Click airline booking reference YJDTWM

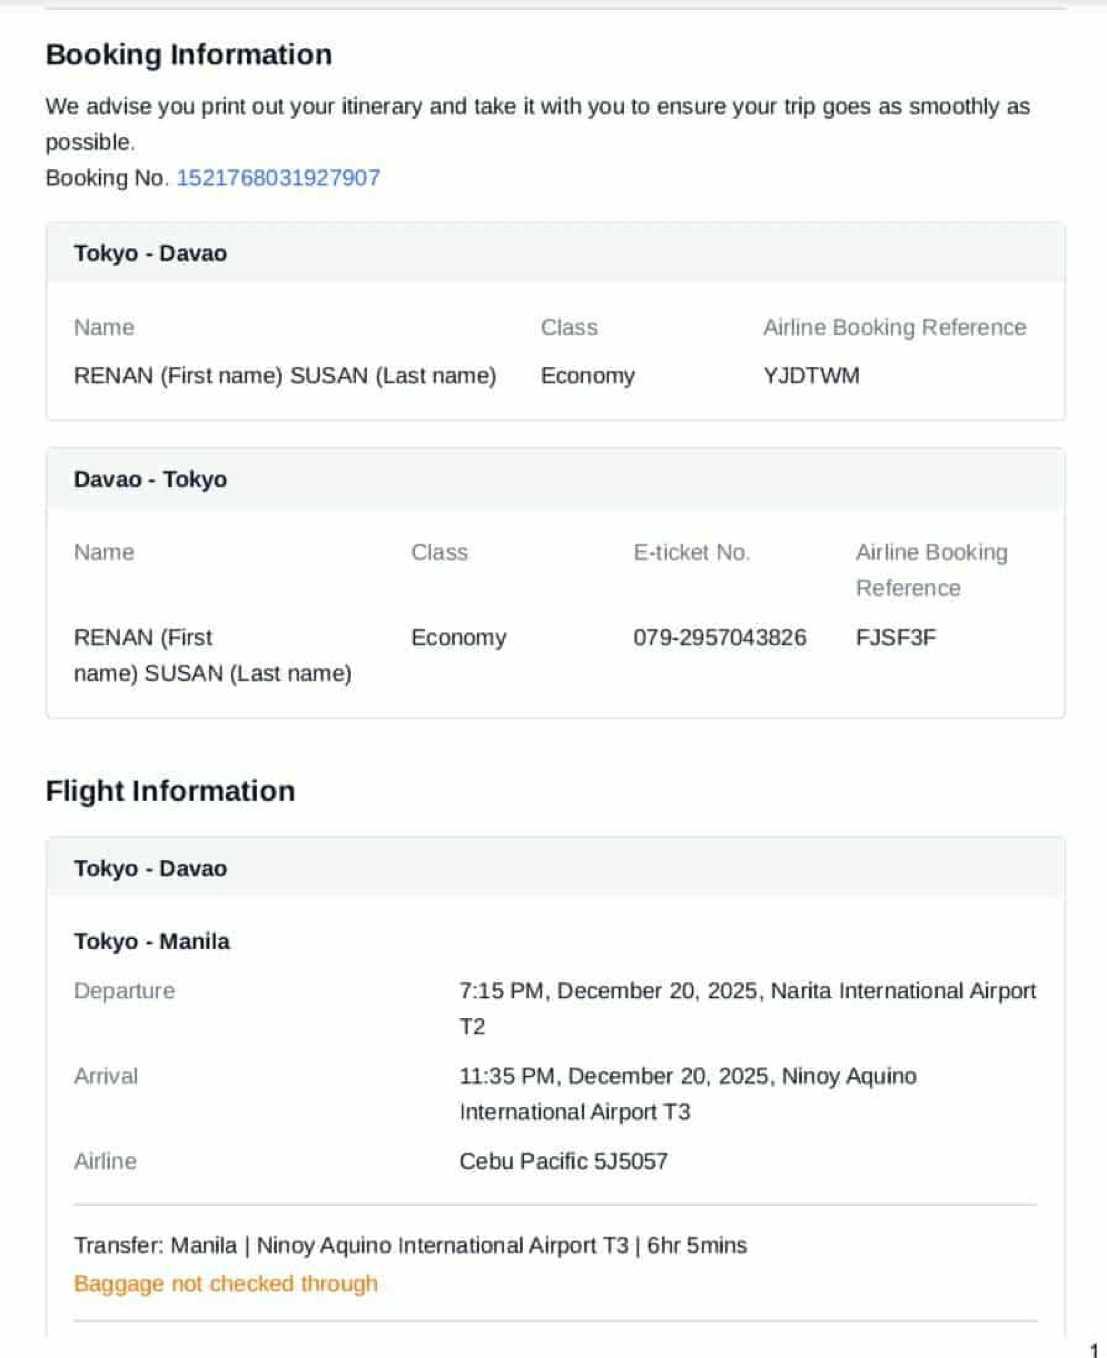click(811, 376)
